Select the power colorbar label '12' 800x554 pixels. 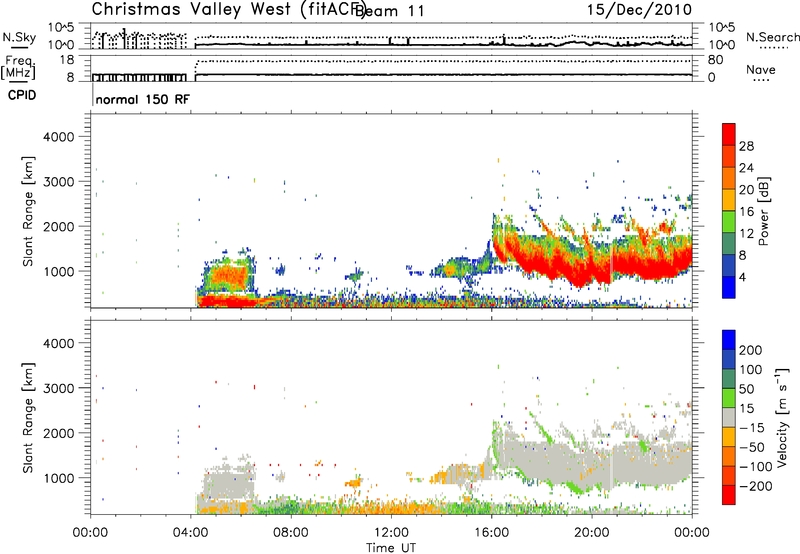click(746, 234)
